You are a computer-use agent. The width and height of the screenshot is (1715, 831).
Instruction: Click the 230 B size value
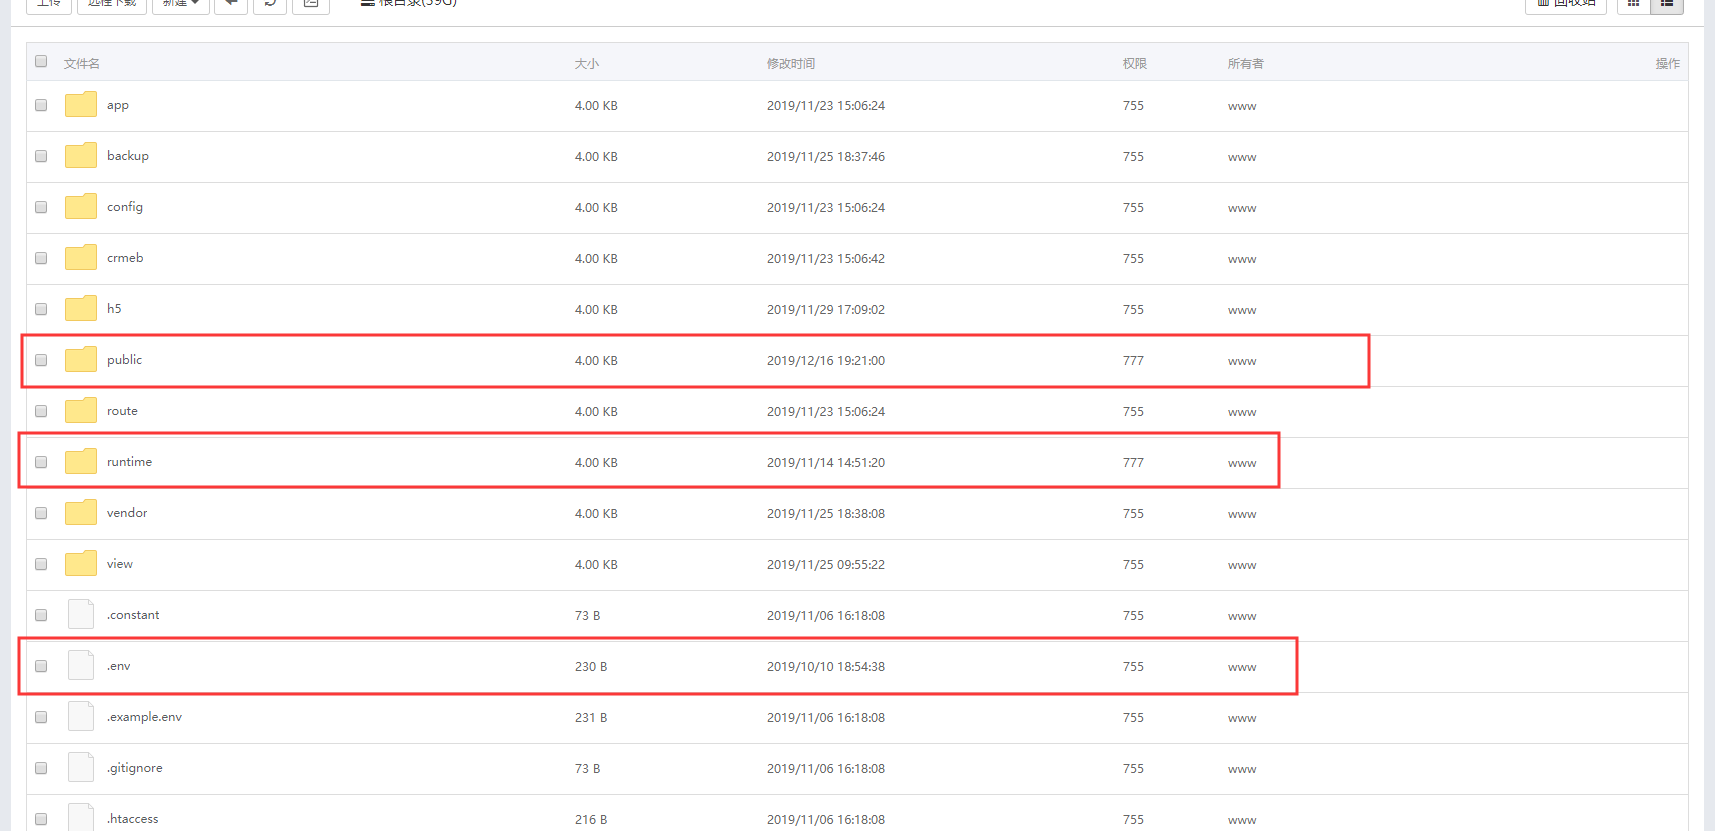591,667
